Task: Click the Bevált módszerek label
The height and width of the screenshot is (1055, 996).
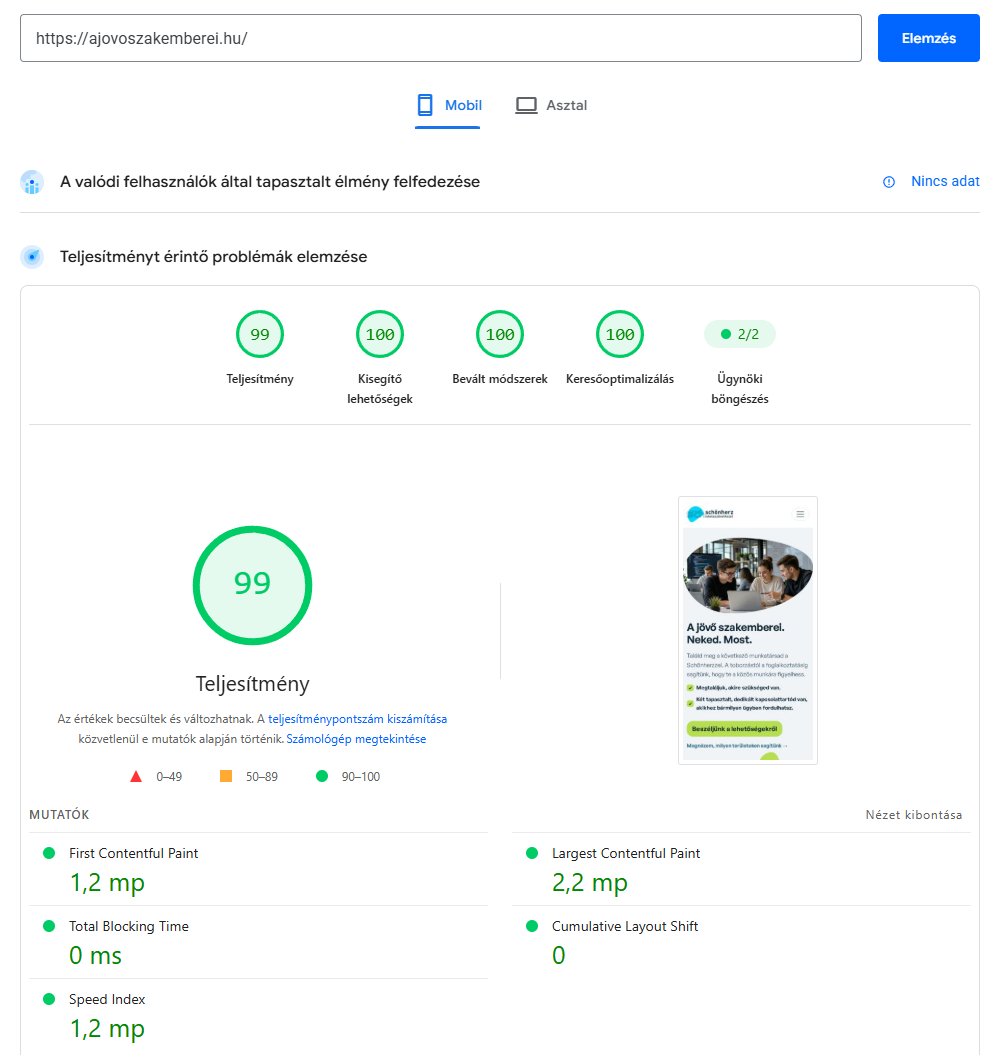Action: click(500, 379)
